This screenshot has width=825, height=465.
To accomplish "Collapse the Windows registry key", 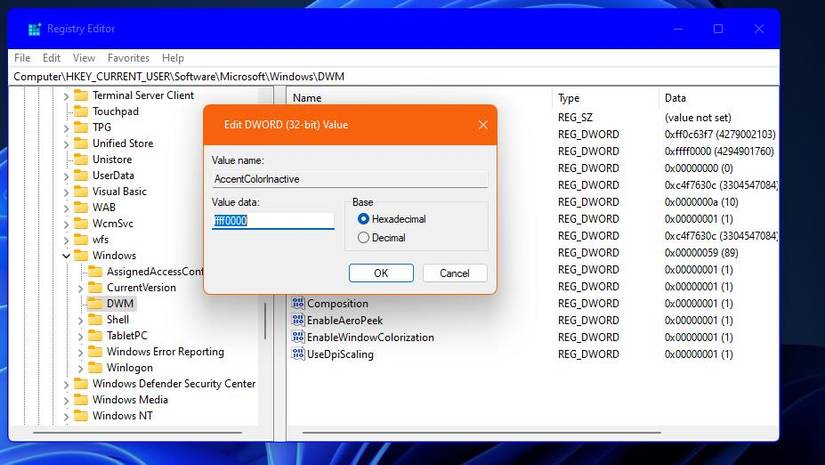I will [66, 256].
